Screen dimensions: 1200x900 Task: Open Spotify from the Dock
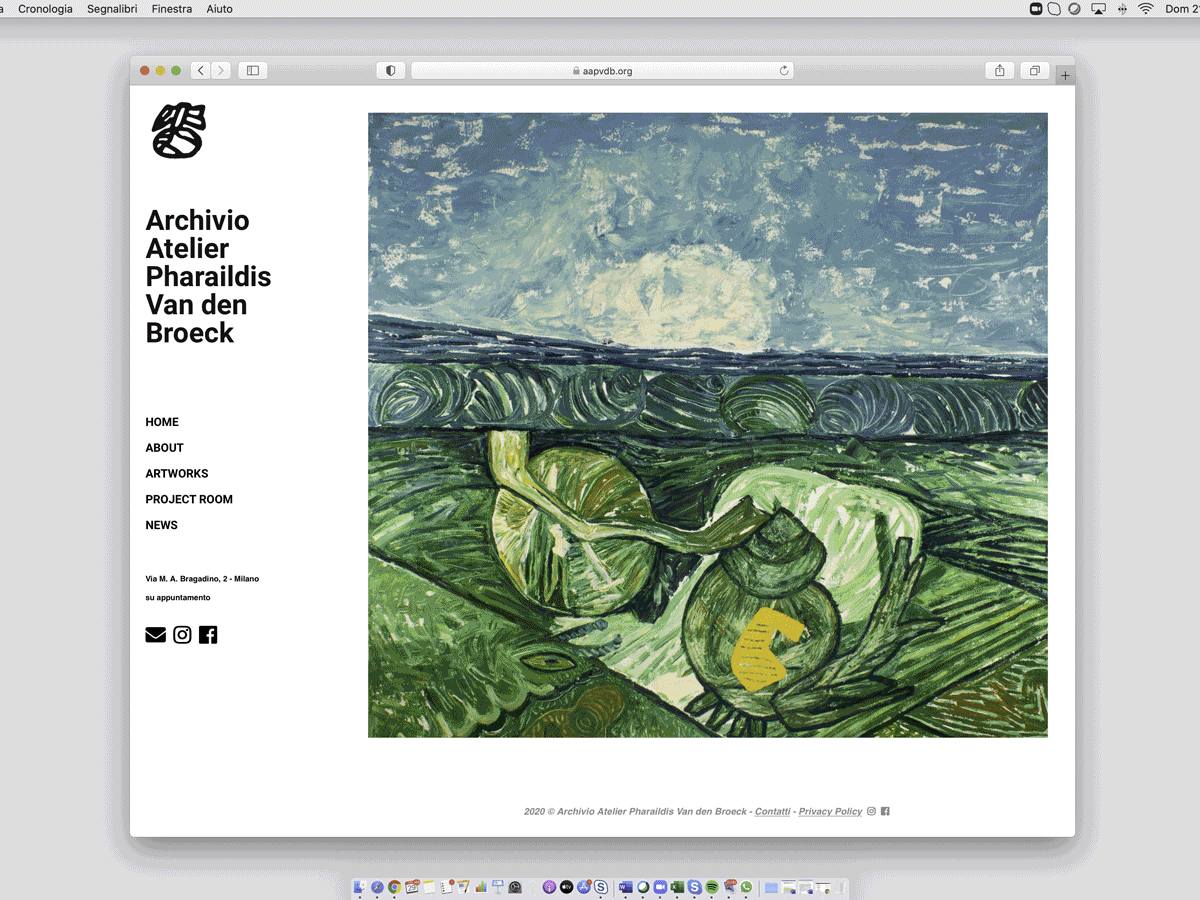pos(711,887)
